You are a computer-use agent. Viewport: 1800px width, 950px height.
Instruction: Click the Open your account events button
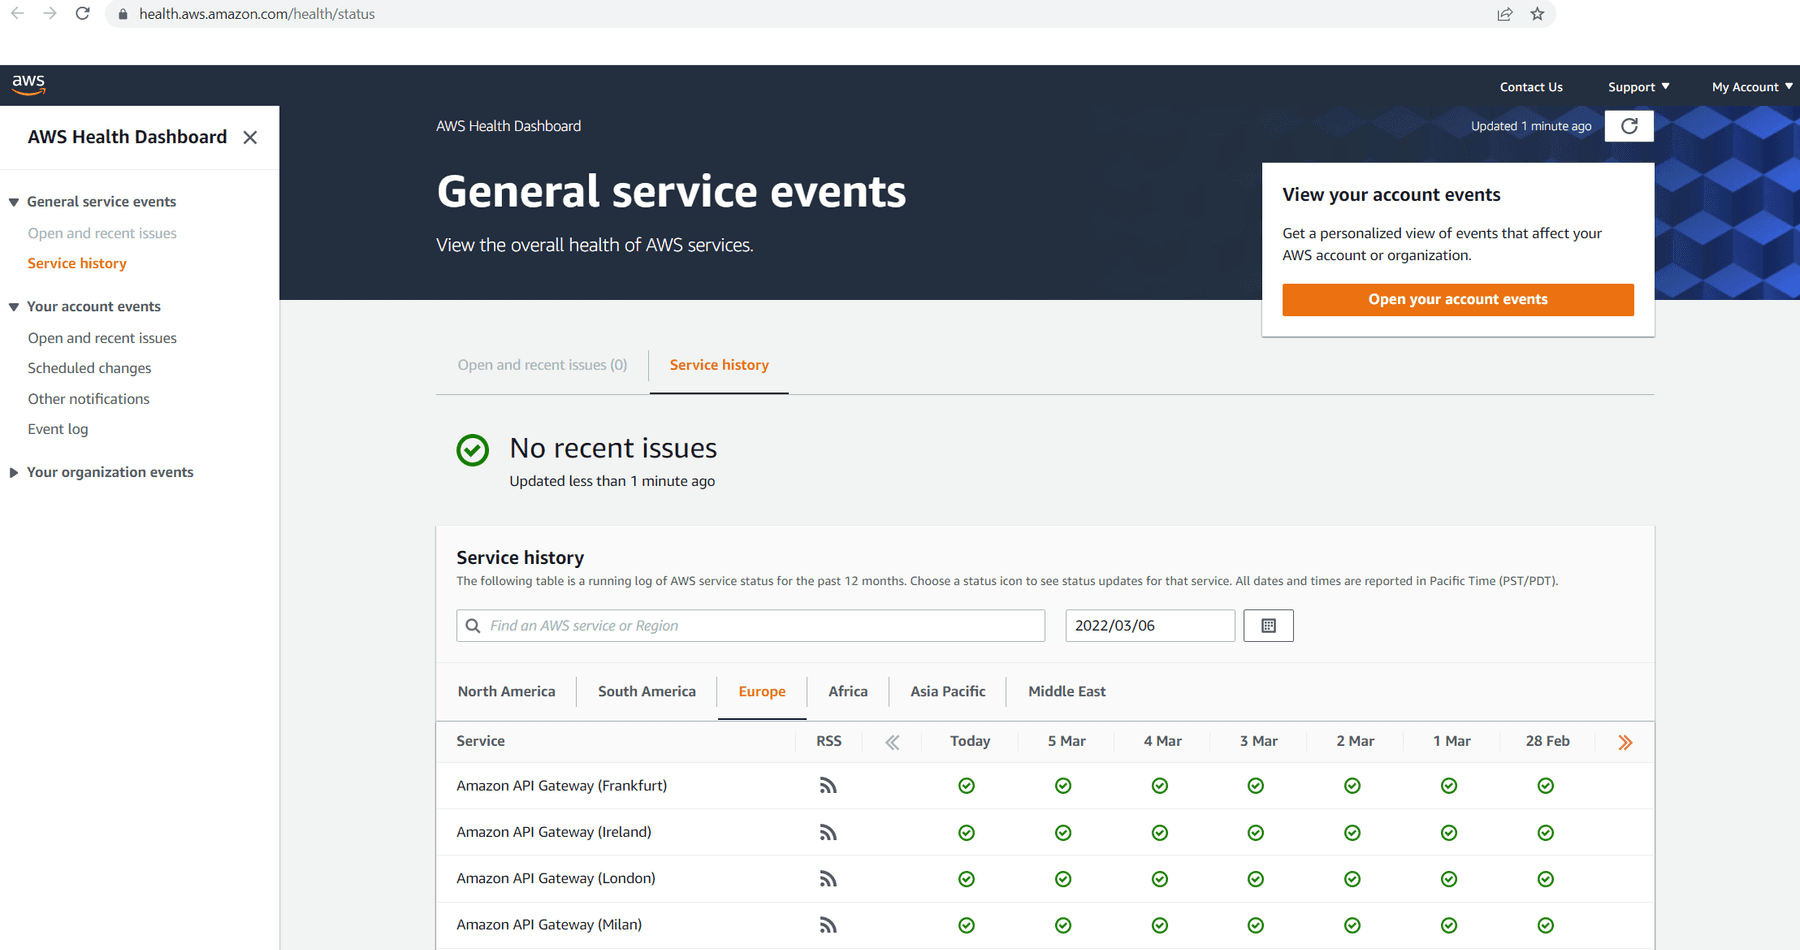1457,299
